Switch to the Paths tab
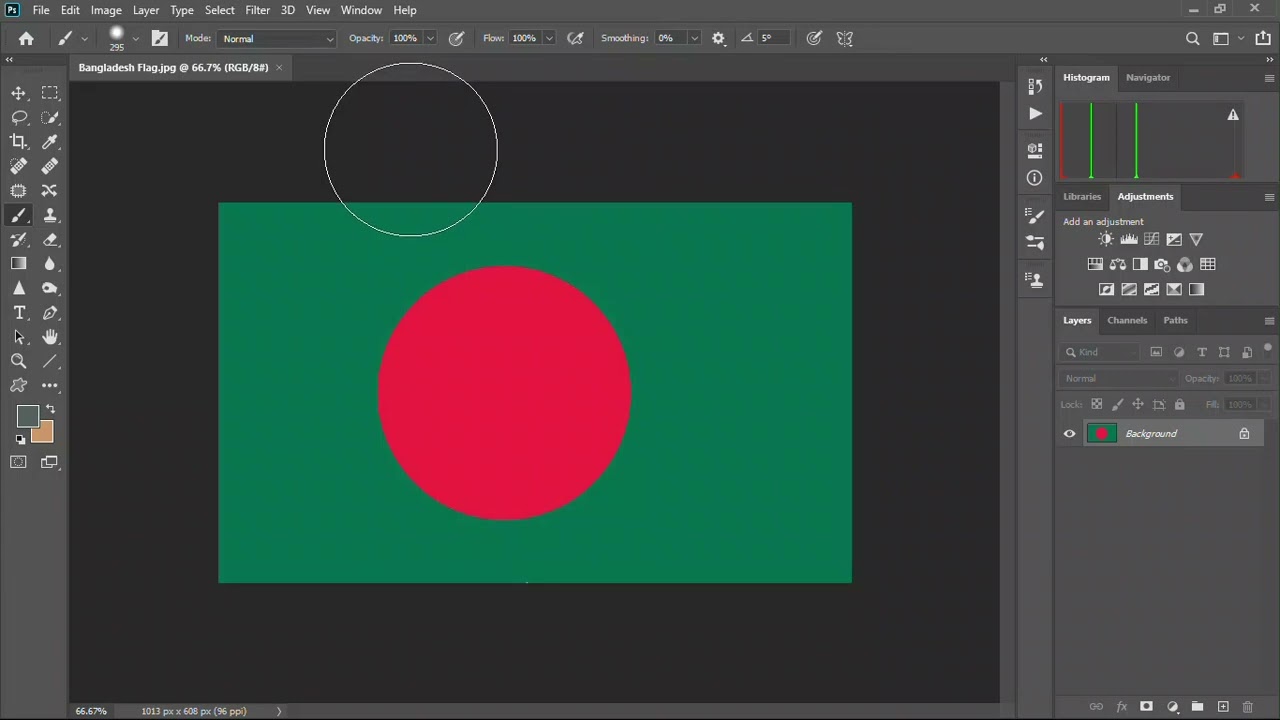Screen dimensions: 1280x720 coord(1175,320)
